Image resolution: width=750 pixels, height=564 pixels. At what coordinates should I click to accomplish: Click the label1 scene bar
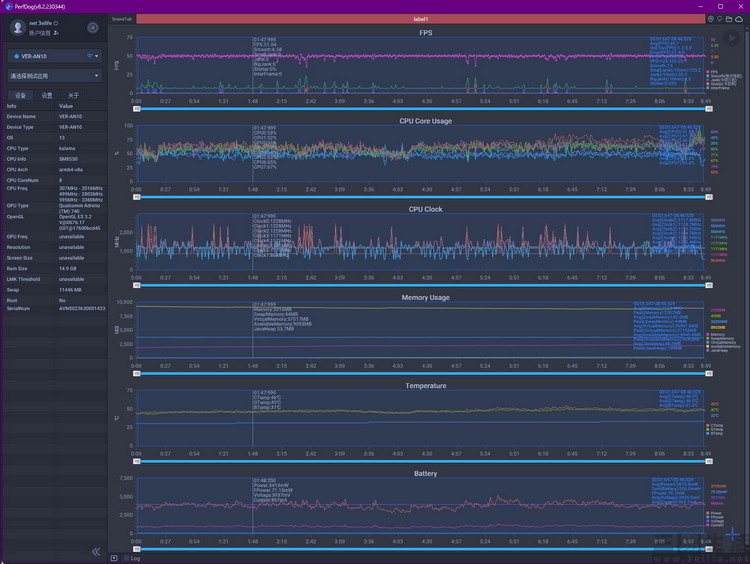[420, 19]
